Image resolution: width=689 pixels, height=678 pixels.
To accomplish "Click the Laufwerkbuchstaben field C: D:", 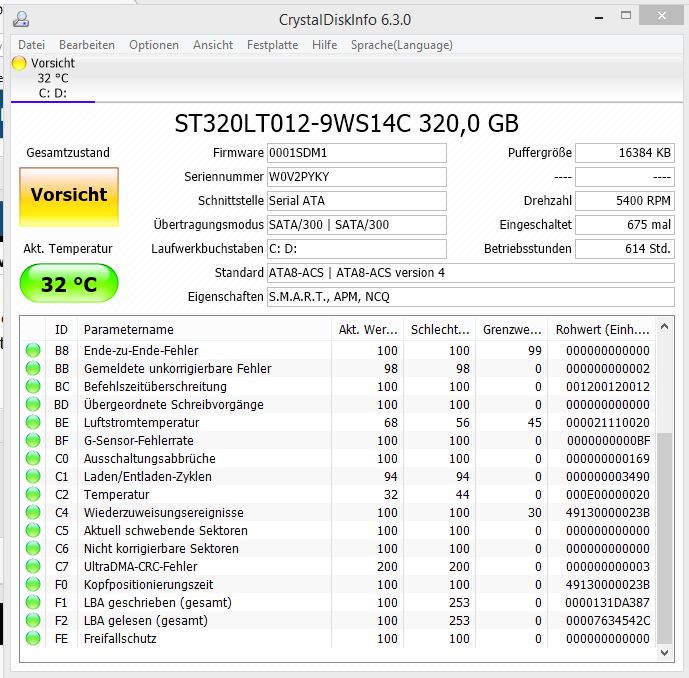I will click(357, 249).
